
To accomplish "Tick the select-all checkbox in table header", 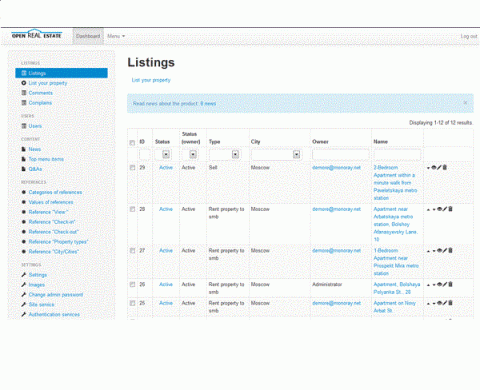I will click(132, 143).
